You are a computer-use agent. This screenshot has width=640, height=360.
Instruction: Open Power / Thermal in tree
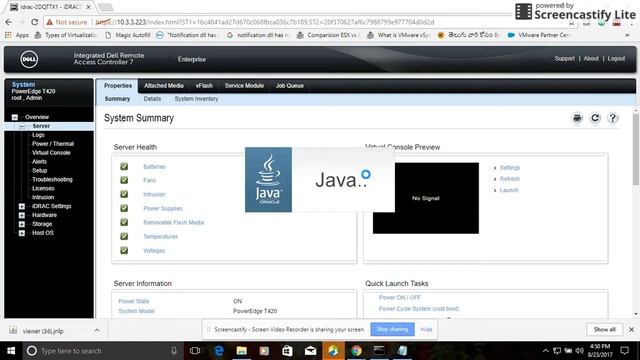pos(53,144)
